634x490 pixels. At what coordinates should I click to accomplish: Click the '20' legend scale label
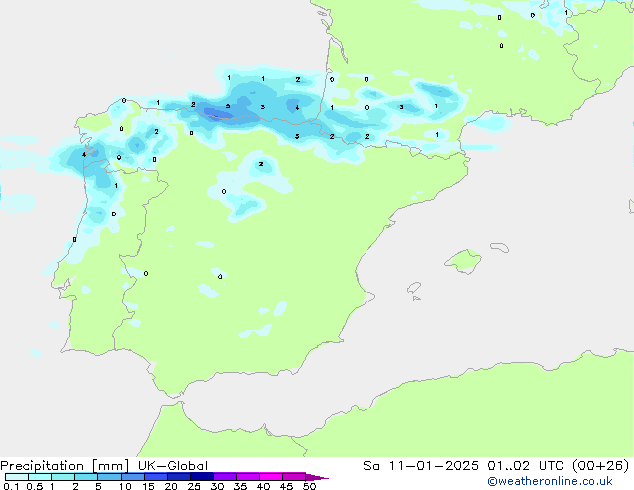[171, 486]
